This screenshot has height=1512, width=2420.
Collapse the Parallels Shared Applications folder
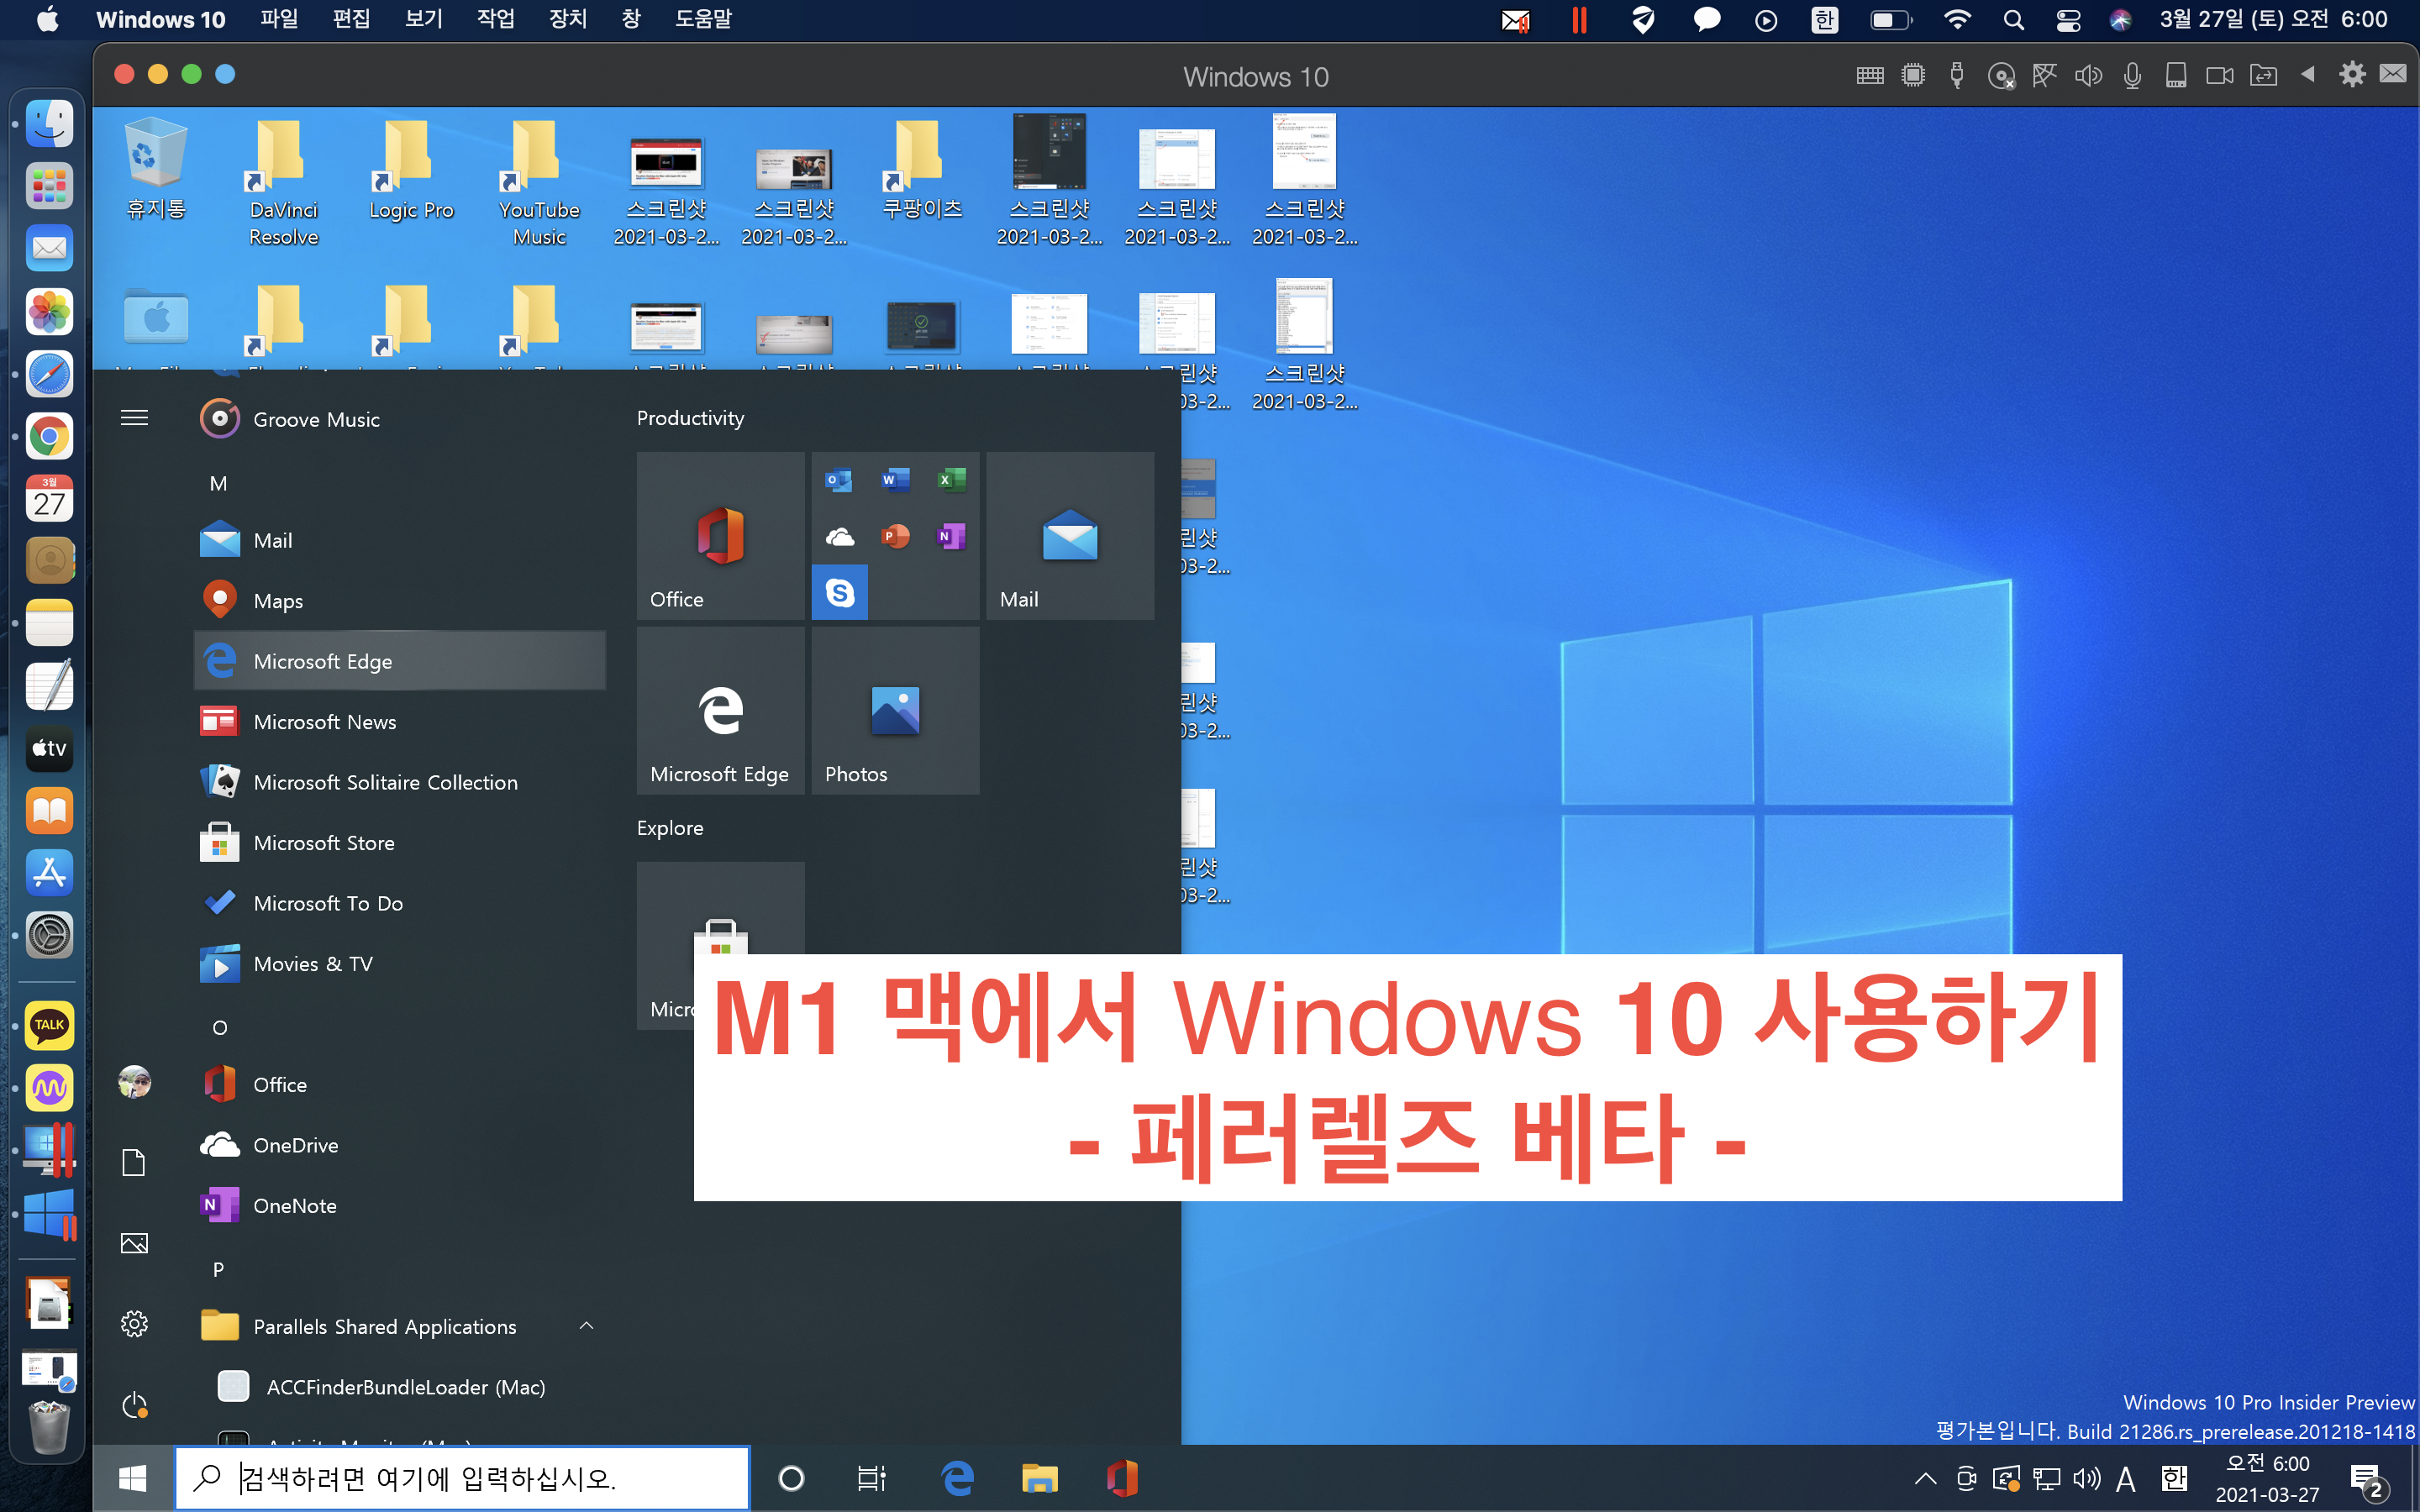[587, 1326]
